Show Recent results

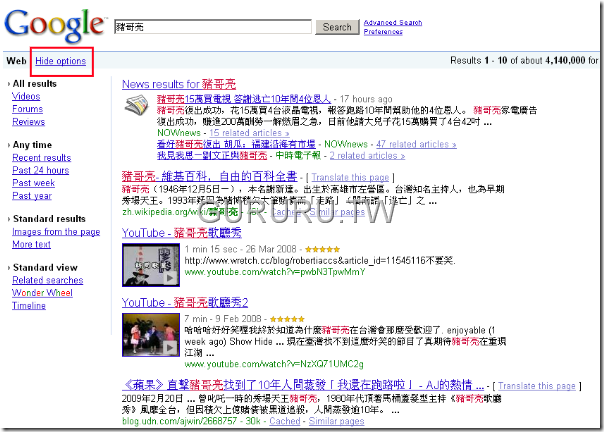(42, 158)
